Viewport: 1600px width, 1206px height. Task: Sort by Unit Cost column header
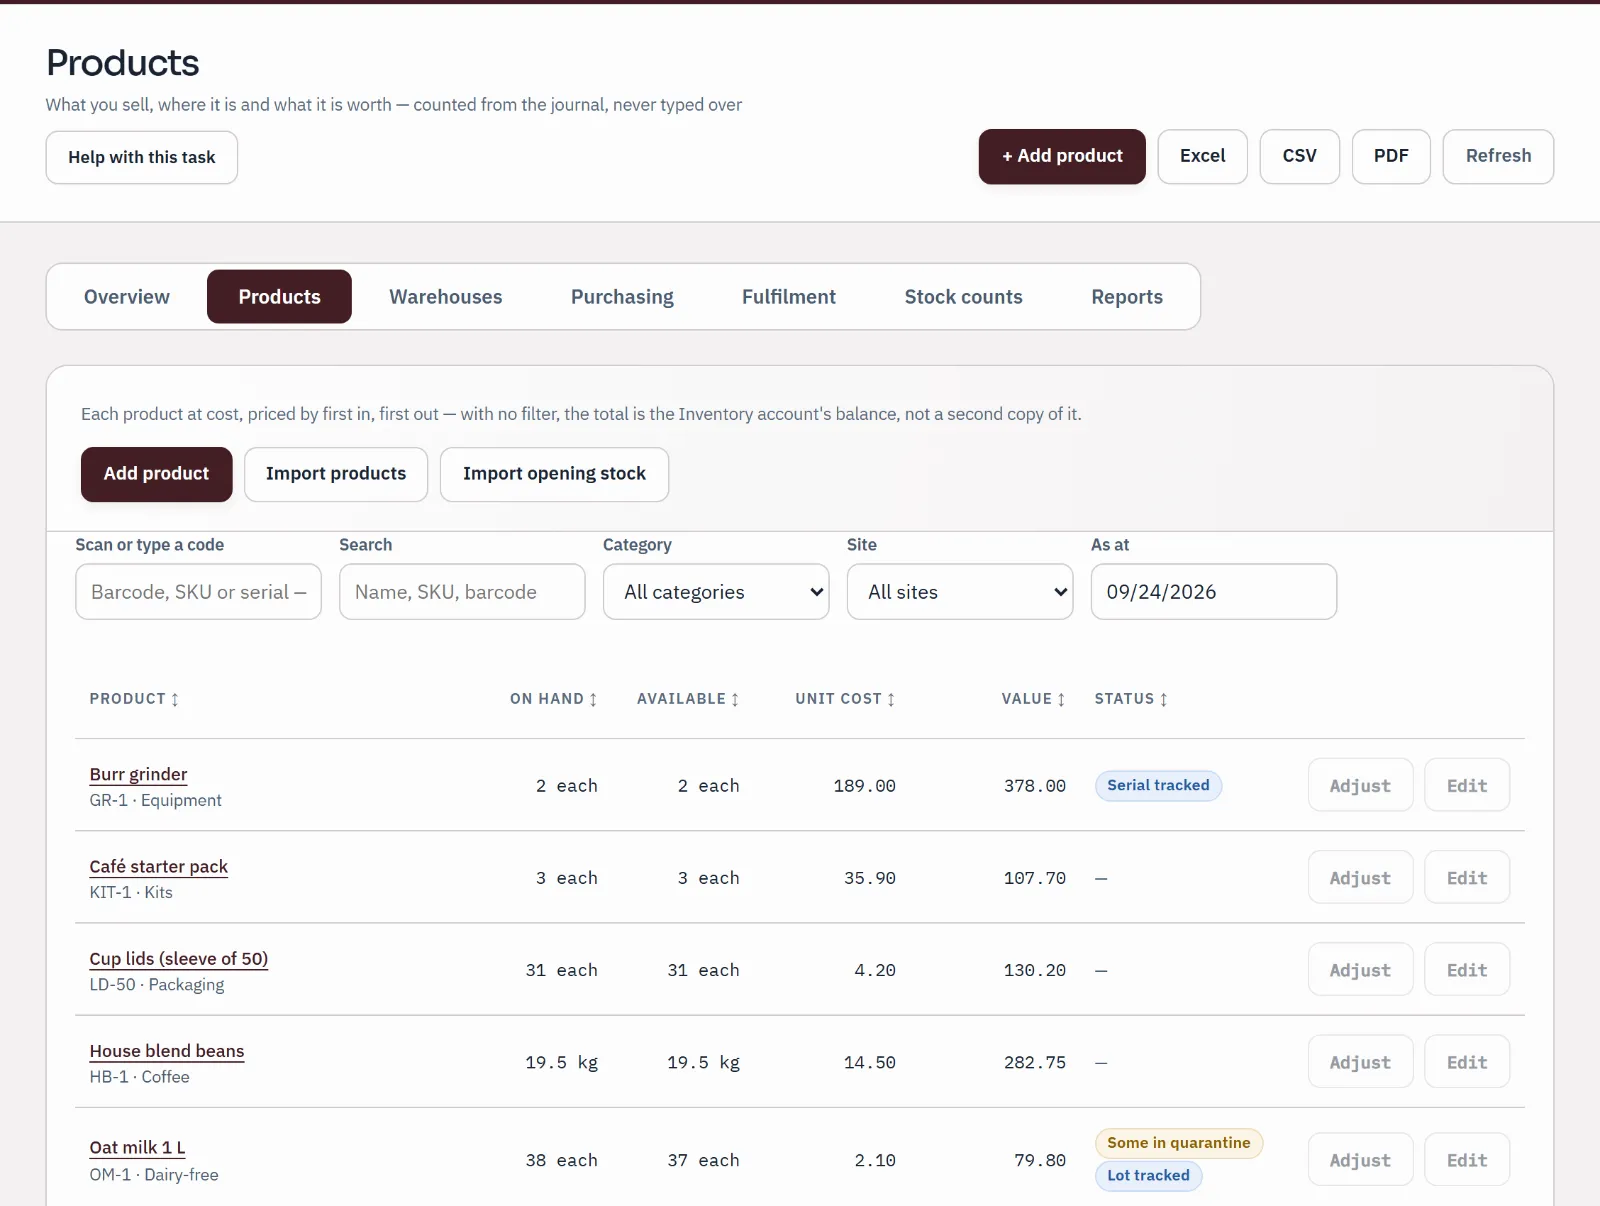pos(845,699)
